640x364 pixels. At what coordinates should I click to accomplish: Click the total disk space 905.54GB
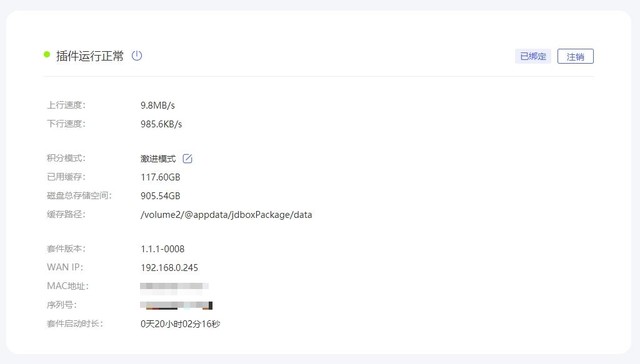160,196
